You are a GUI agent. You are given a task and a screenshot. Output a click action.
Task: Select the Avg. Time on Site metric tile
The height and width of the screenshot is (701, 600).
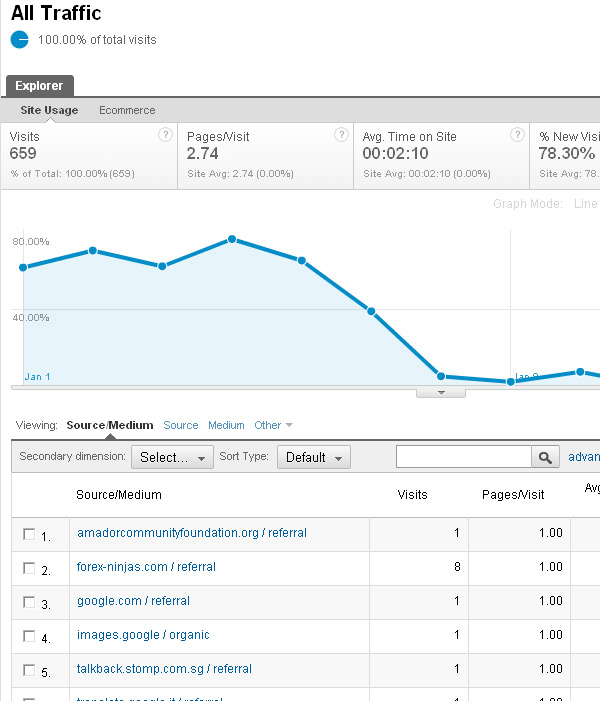tap(442, 156)
